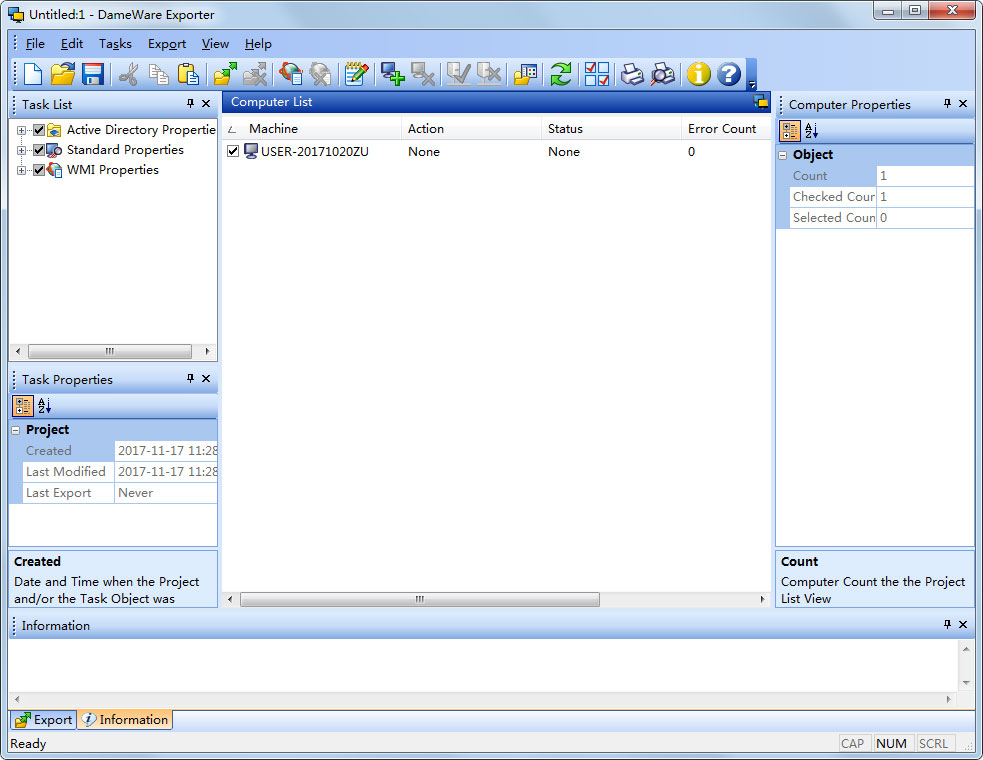Save project using the floppy disk icon

93,74
